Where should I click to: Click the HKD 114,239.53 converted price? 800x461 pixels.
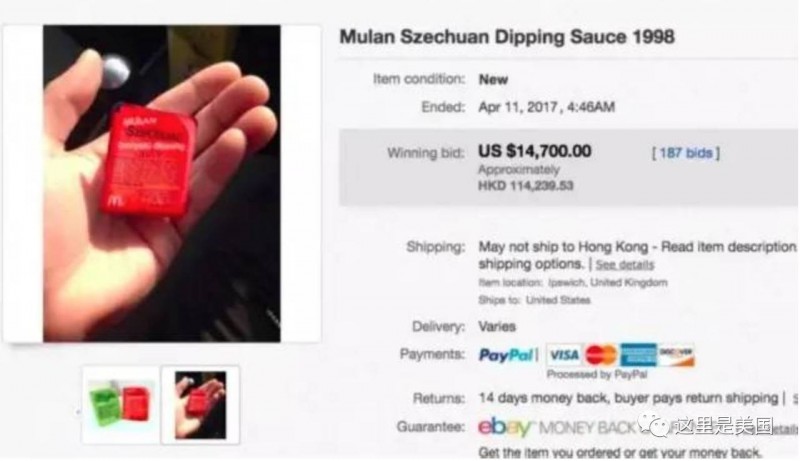[526, 186]
